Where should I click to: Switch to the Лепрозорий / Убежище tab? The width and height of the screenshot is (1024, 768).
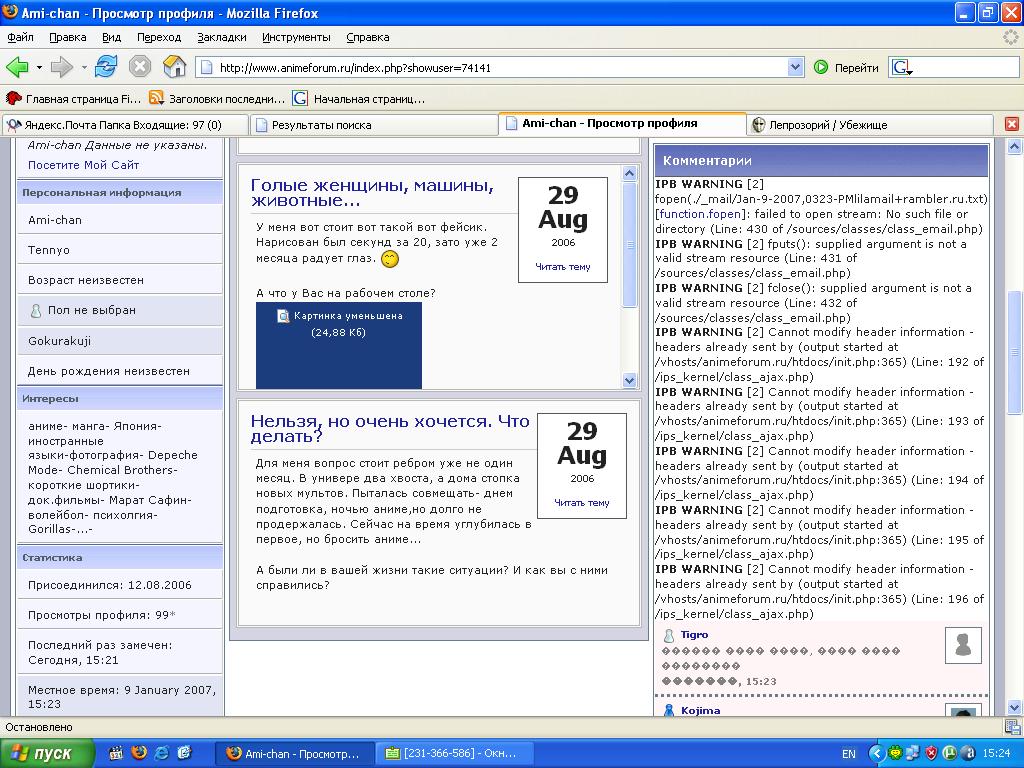870,125
